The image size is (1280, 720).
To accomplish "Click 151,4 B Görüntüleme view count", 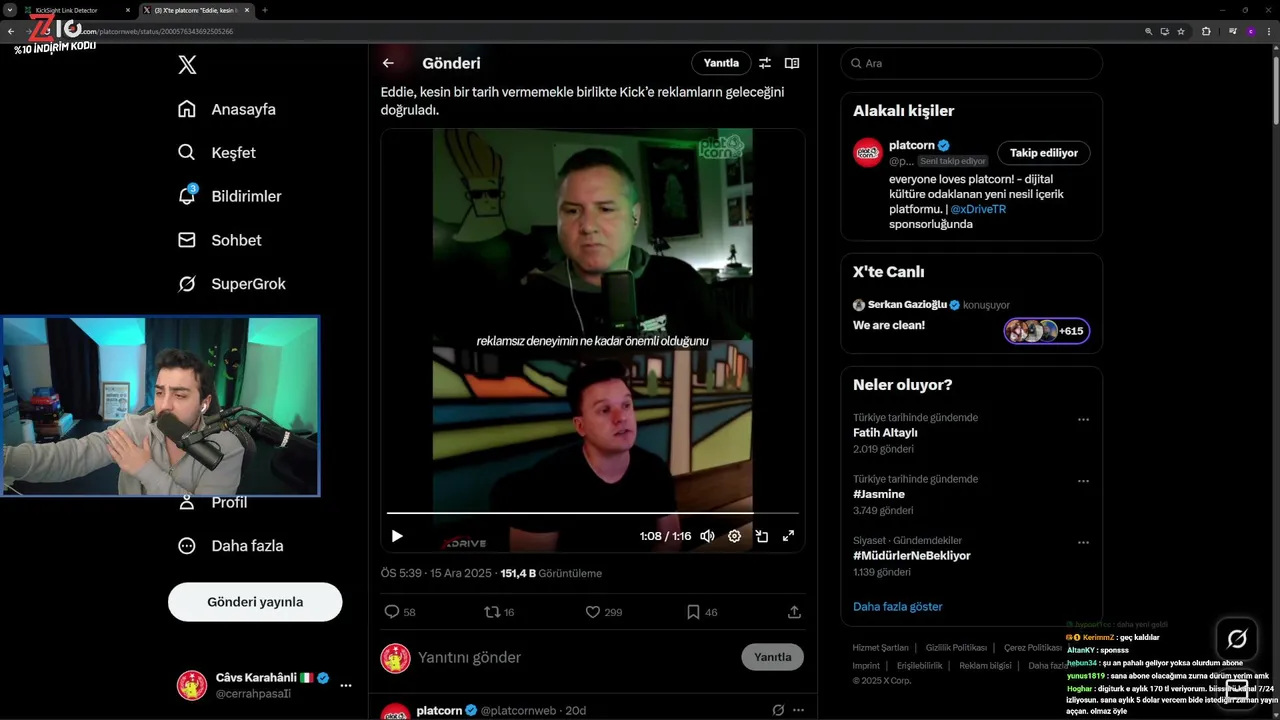I will pos(551,573).
